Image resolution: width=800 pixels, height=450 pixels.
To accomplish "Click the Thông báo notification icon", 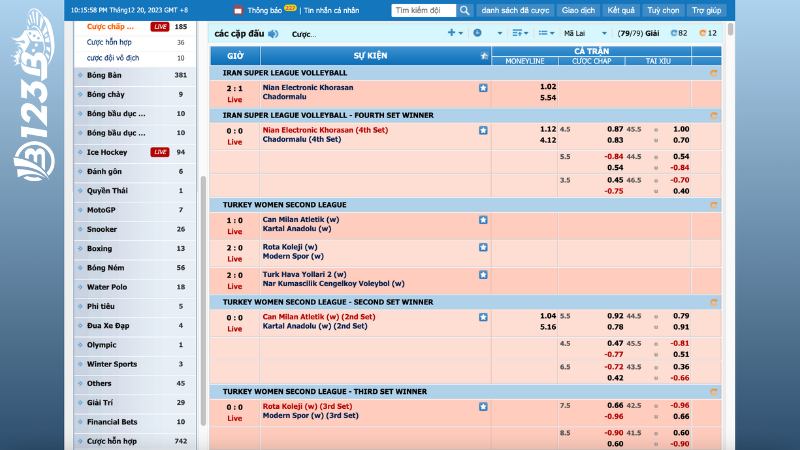I will tap(238, 10).
